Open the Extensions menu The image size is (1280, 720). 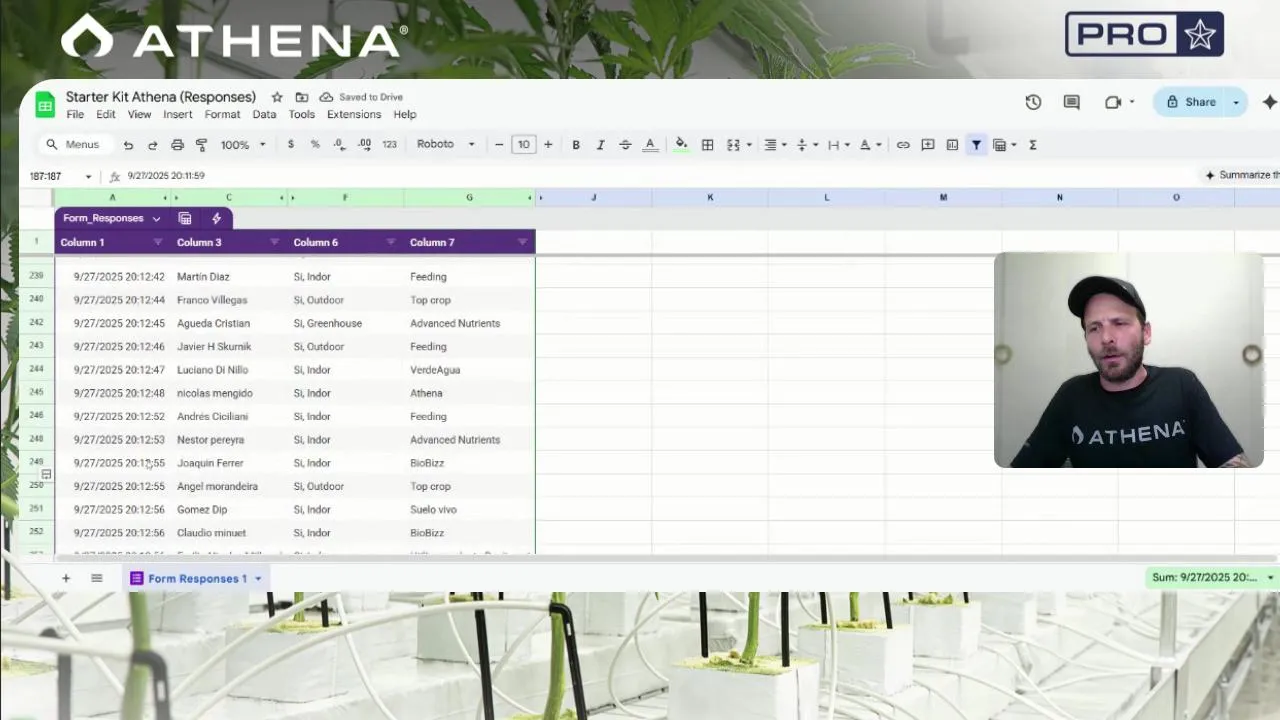coord(354,115)
